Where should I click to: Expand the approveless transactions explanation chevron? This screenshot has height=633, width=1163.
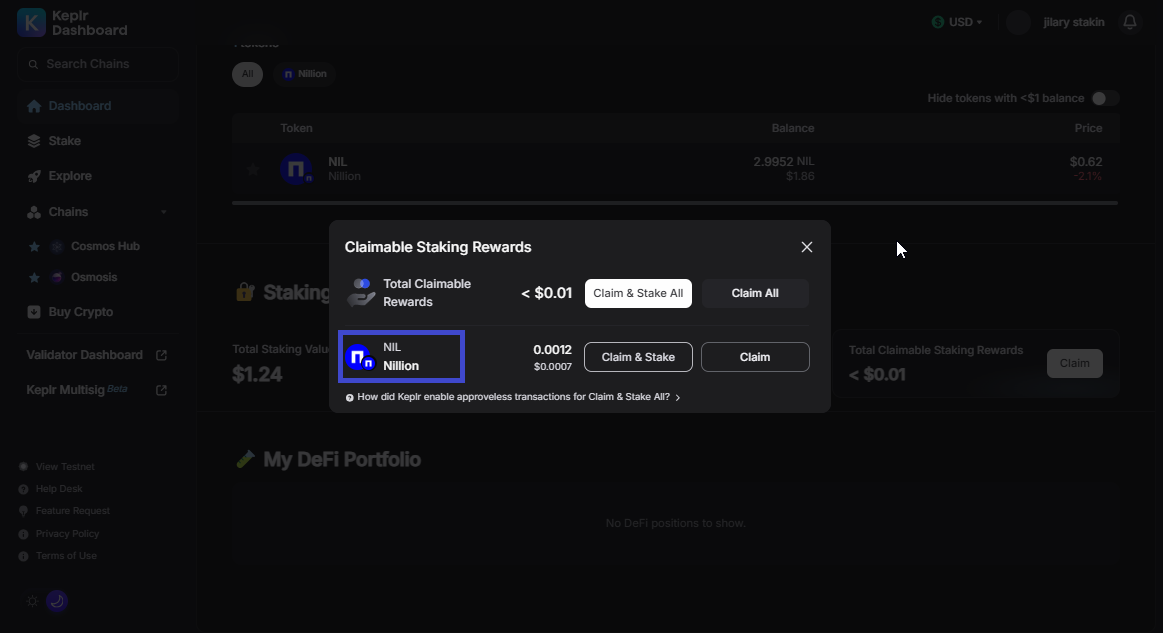(677, 397)
